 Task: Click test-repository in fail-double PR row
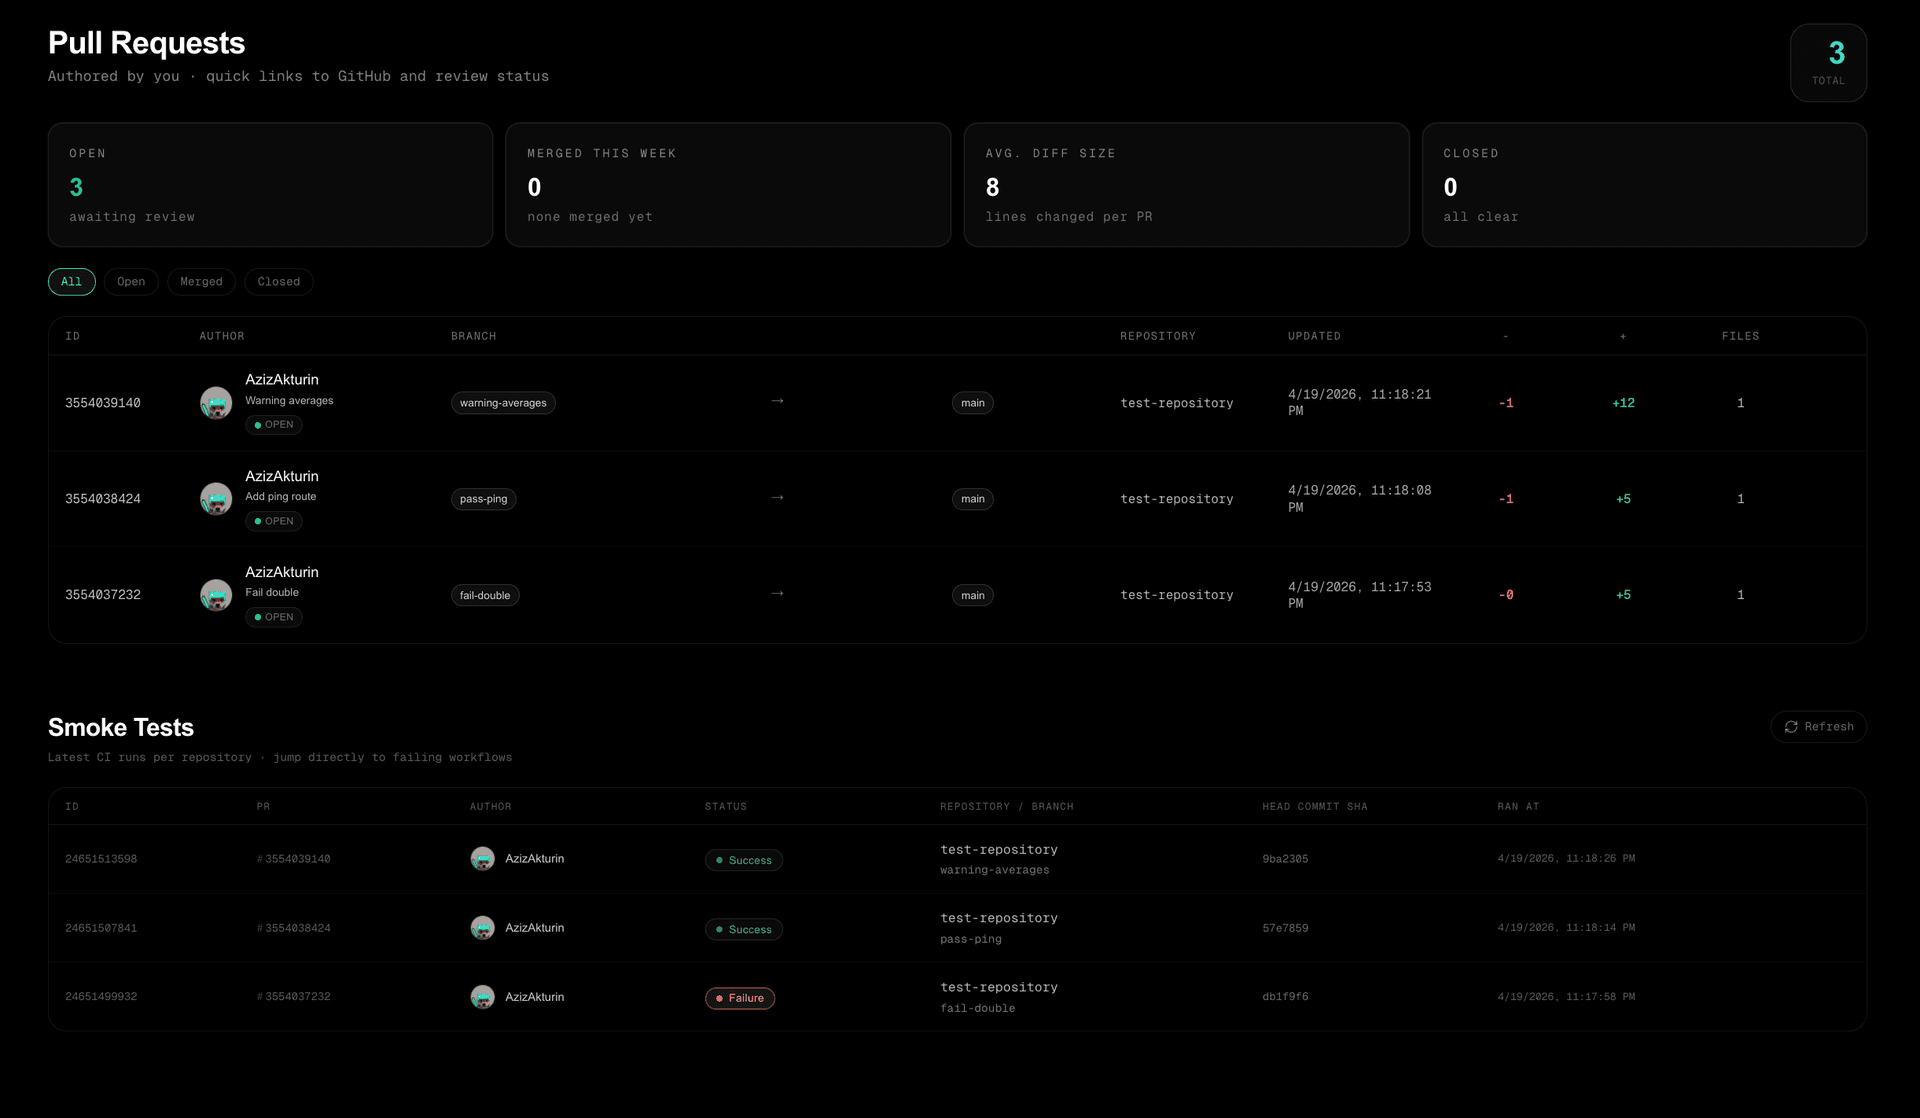1177,595
